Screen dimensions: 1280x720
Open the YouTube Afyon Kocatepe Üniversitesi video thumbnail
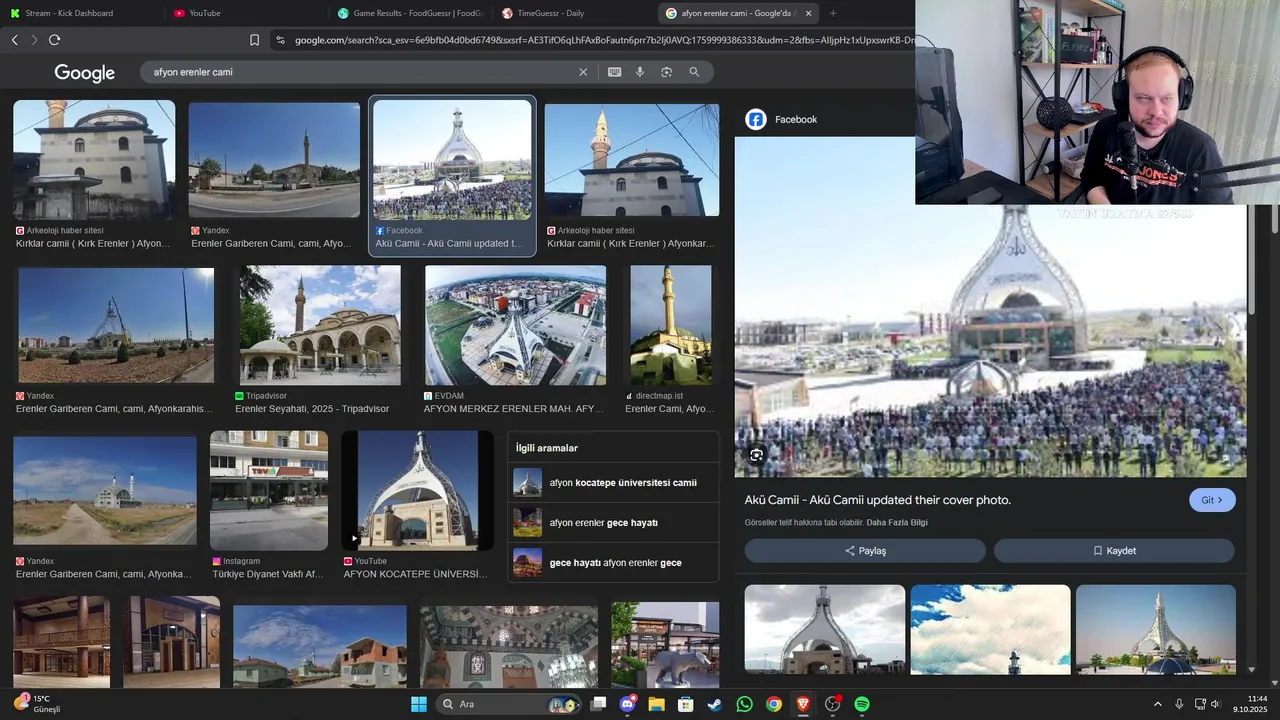[x=417, y=491]
